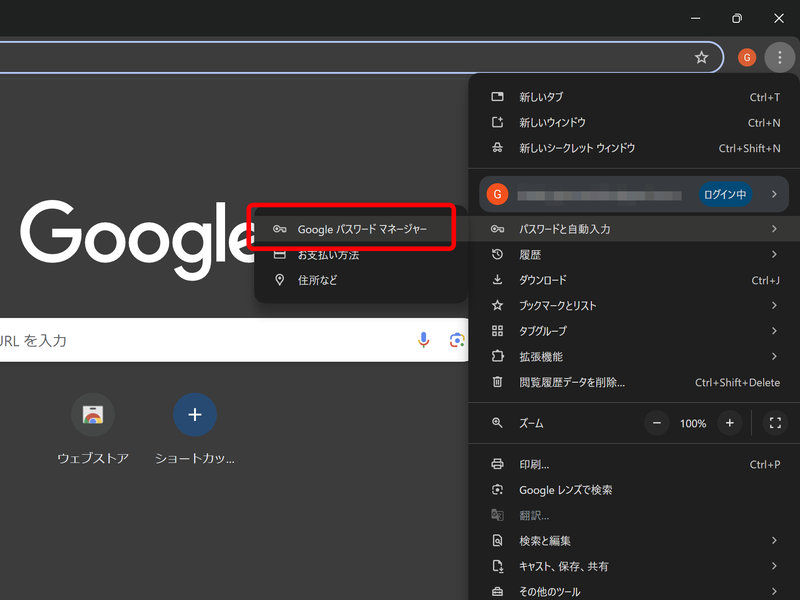Click the microphone icon for voice search
This screenshot has height=600, width=800.
(x=423, y=339)
